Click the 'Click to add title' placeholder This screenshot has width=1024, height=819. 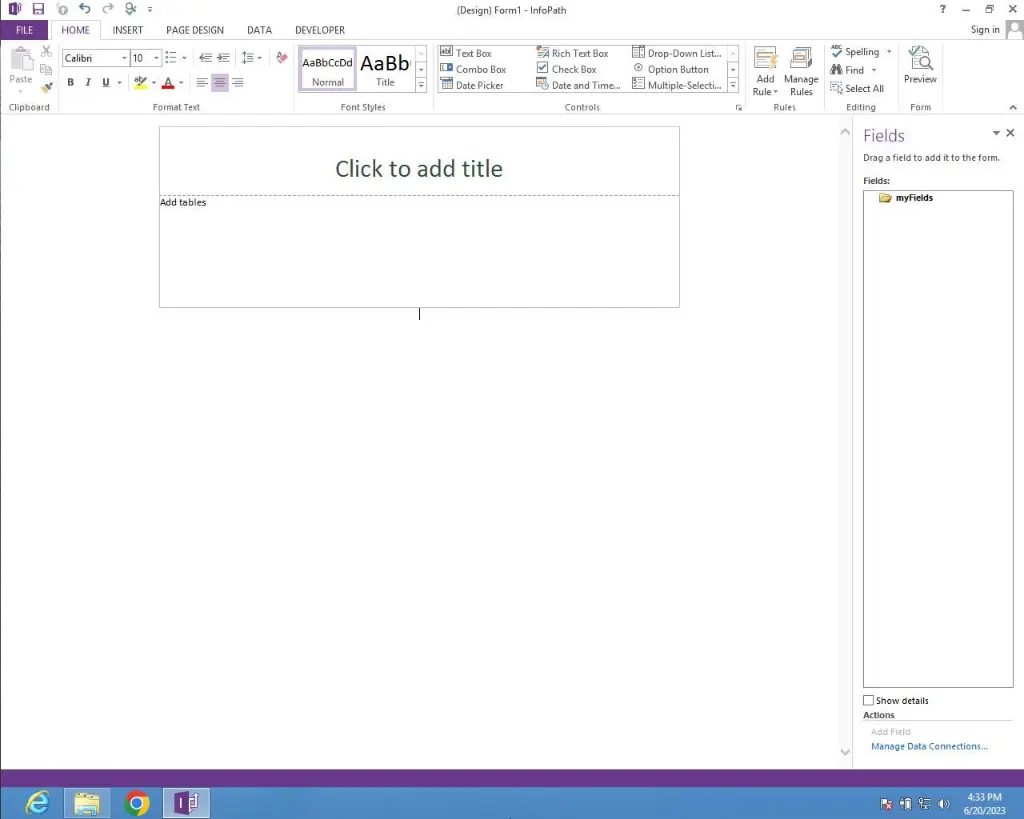418,169
